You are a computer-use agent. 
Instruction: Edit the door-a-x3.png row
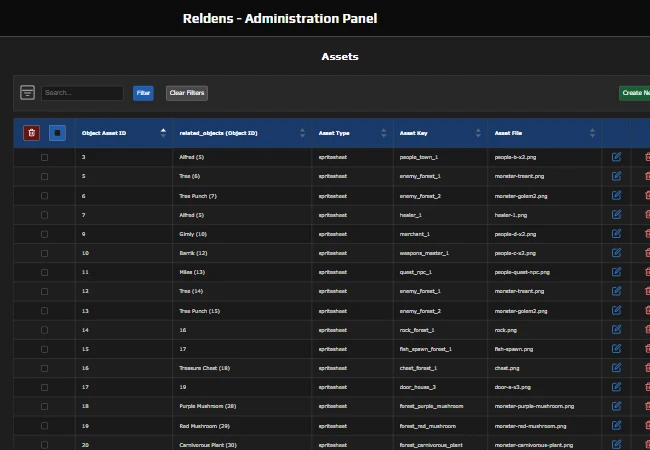(616, 387)
